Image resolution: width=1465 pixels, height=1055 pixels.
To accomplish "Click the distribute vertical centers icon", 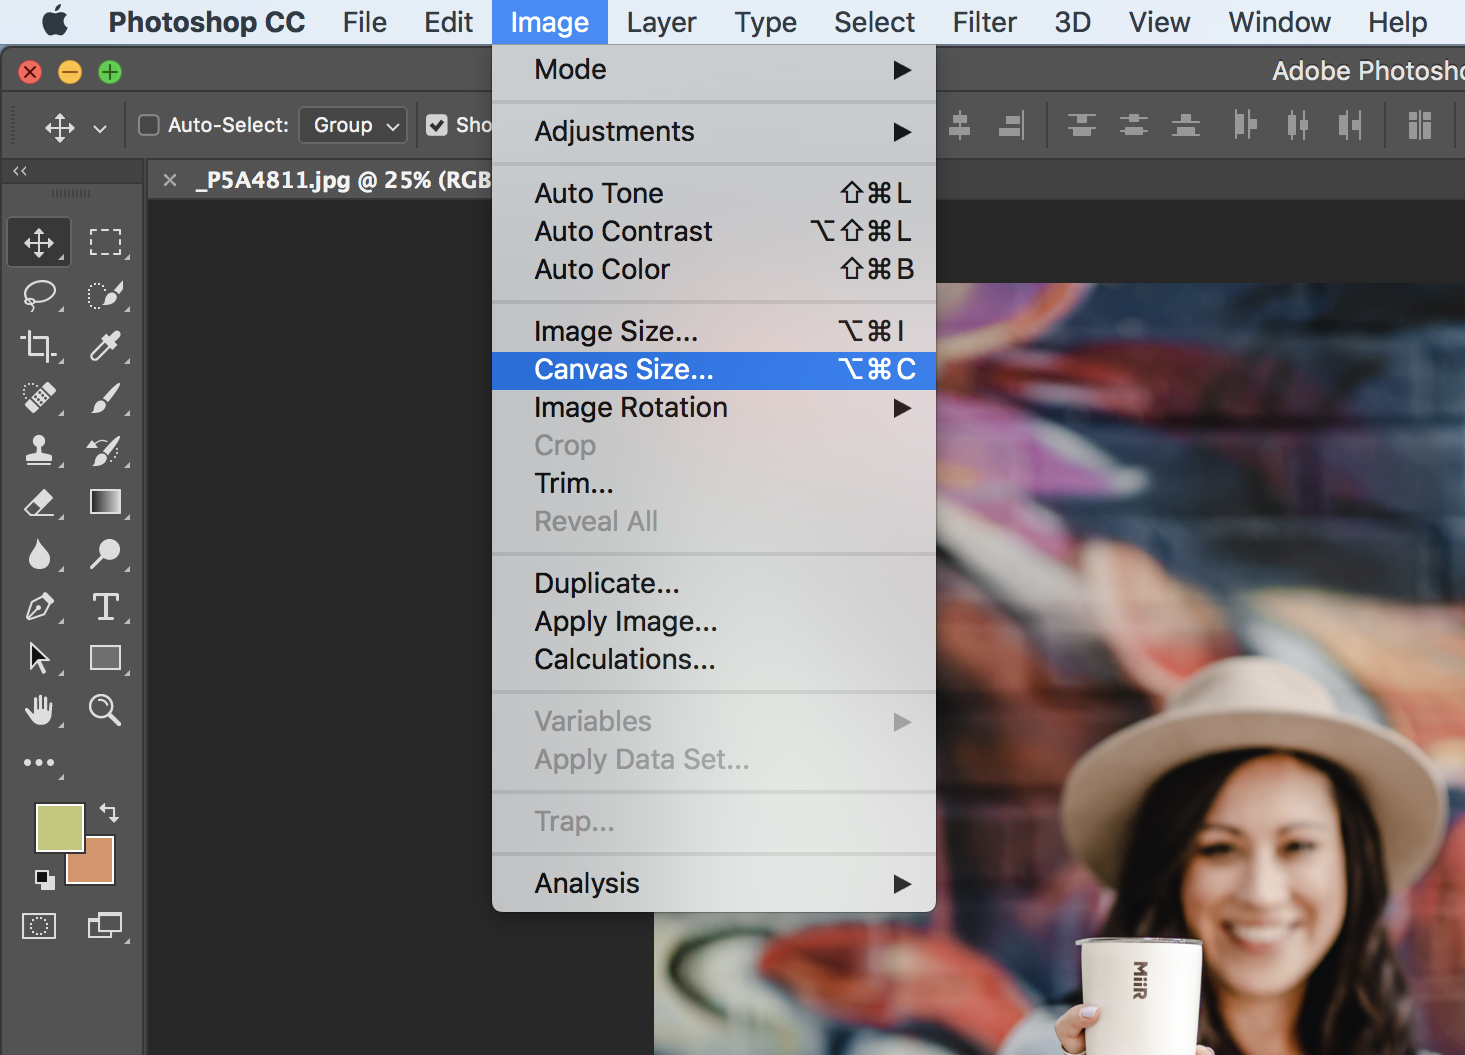I will pyautogui.click(x=1133, y=125).
